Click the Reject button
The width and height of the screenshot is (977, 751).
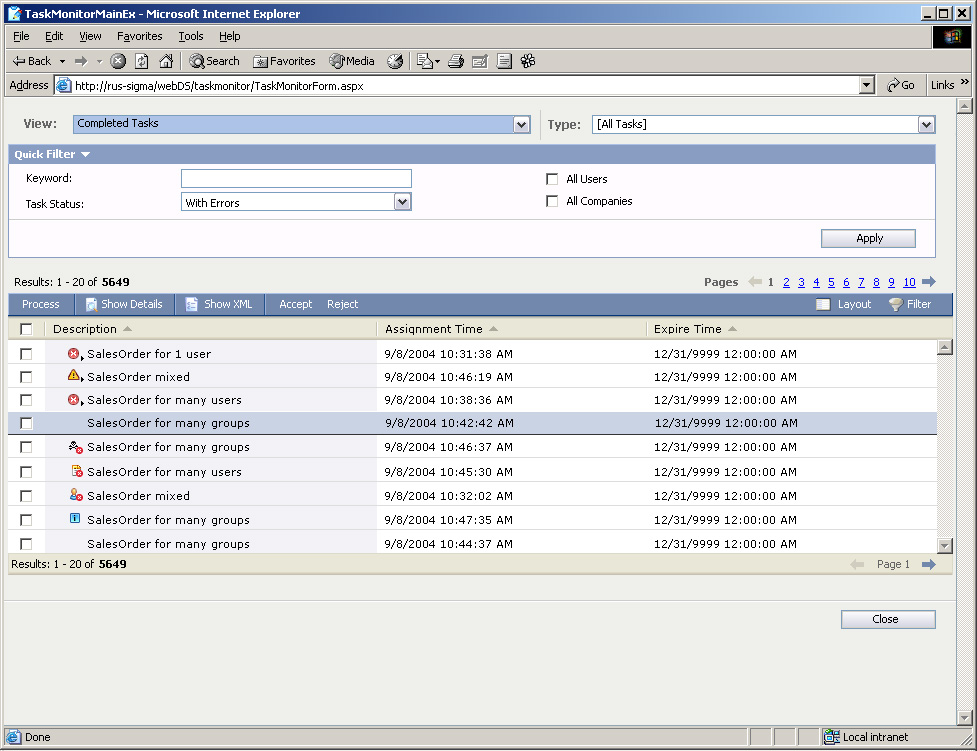click(342, 304)
